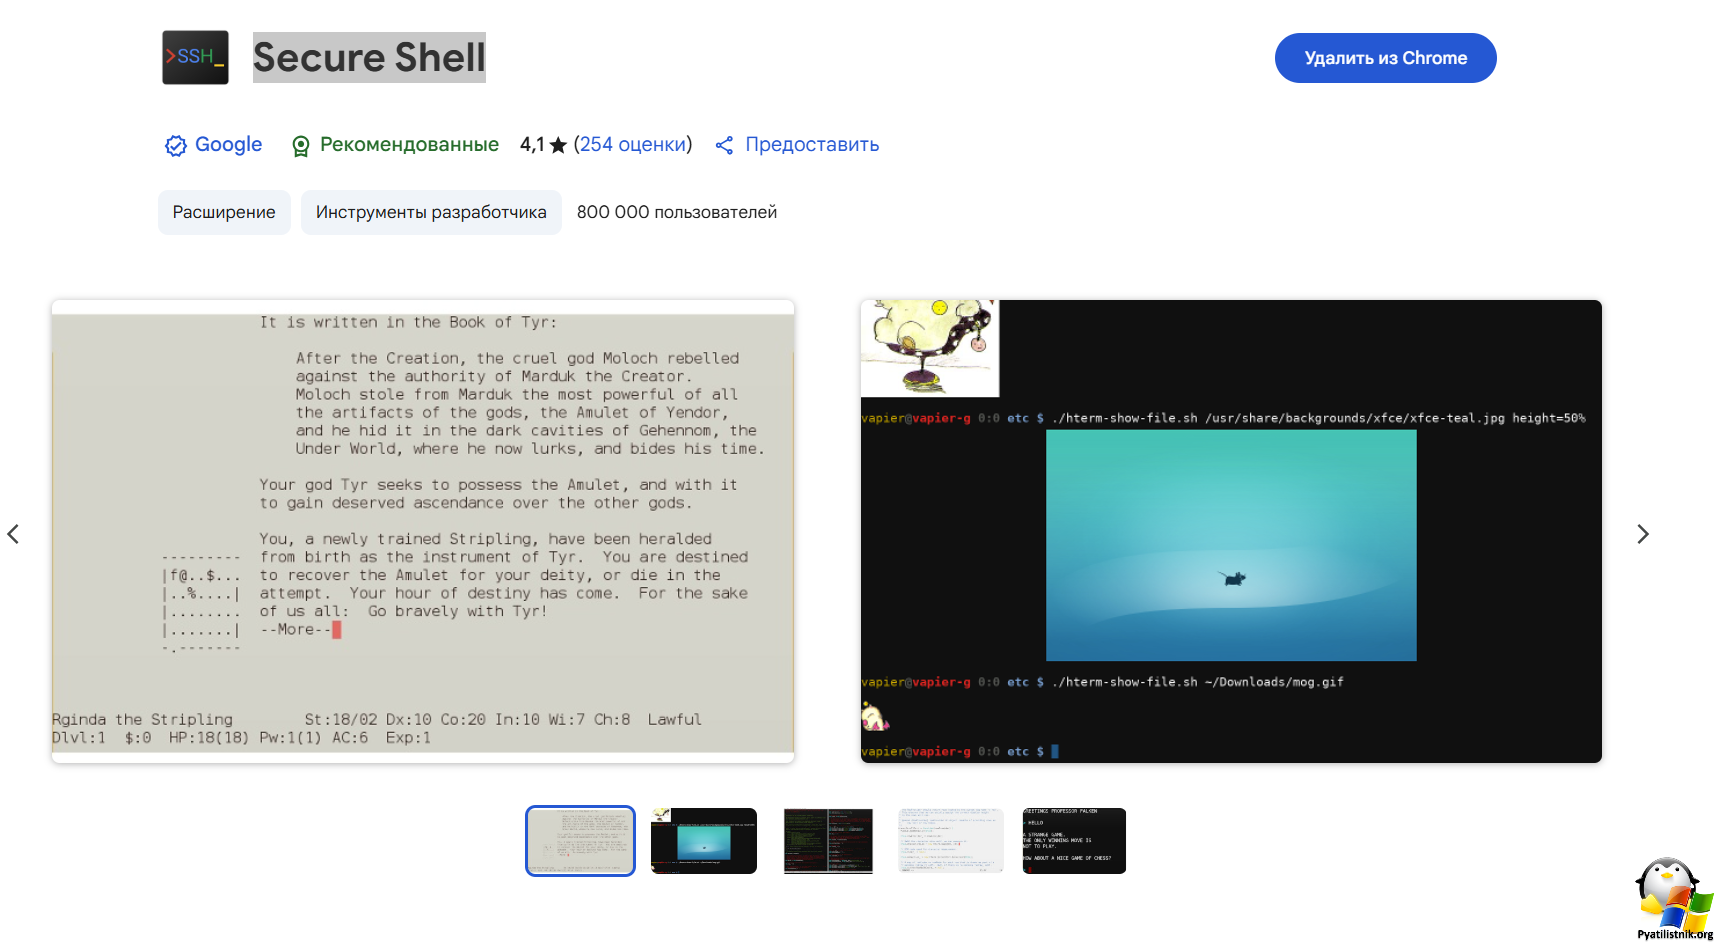Select the fifth Professor Falken thumbnail
The image size is (1718, 944).
tap(1074, 841)
